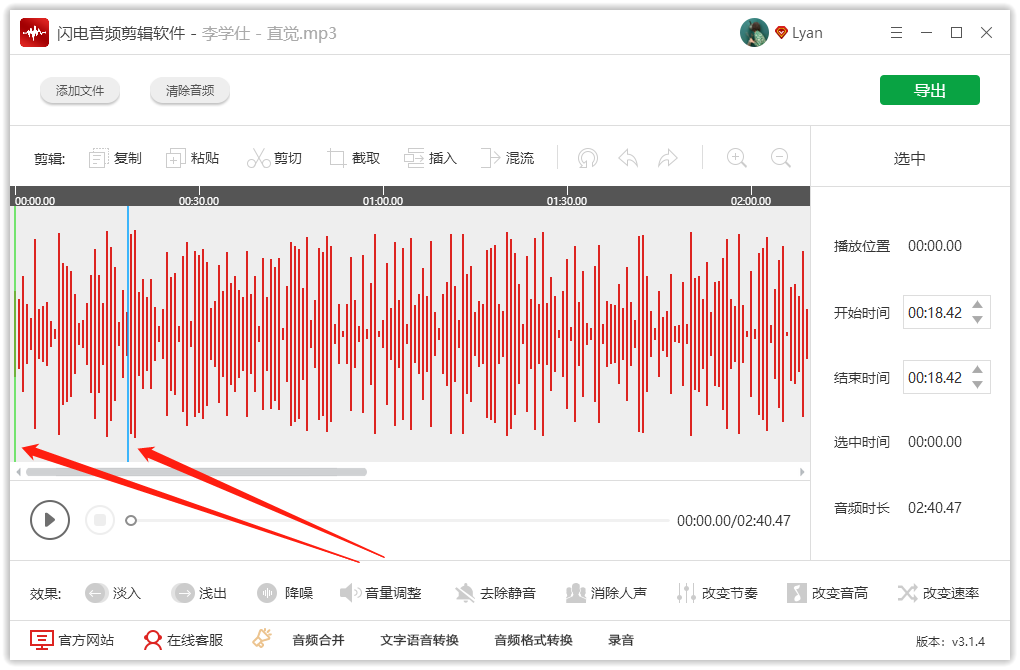Open Volume Adjustment (音量调整)
1020x670 pixels.
(x=381, y=593)
